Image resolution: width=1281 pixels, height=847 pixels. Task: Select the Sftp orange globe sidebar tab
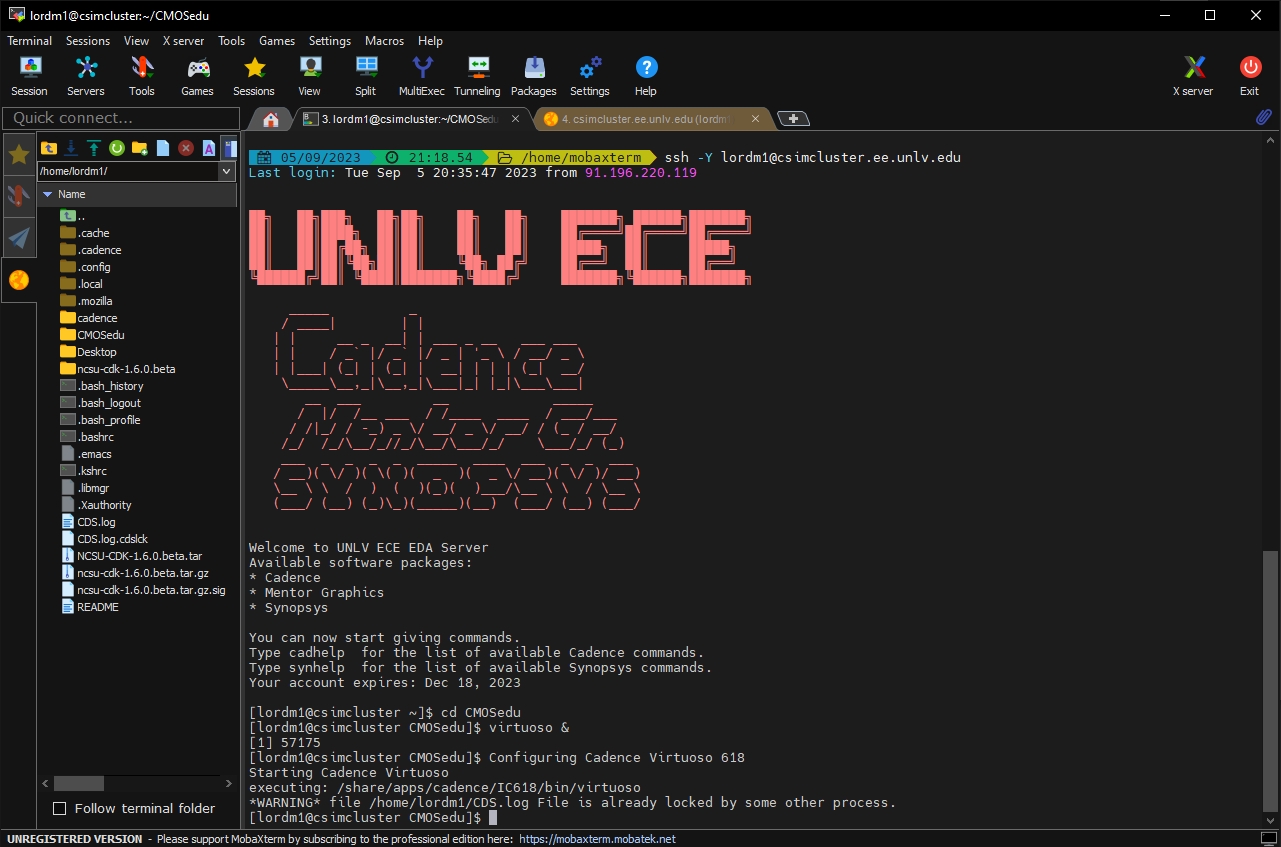click(x=19, y=280)
